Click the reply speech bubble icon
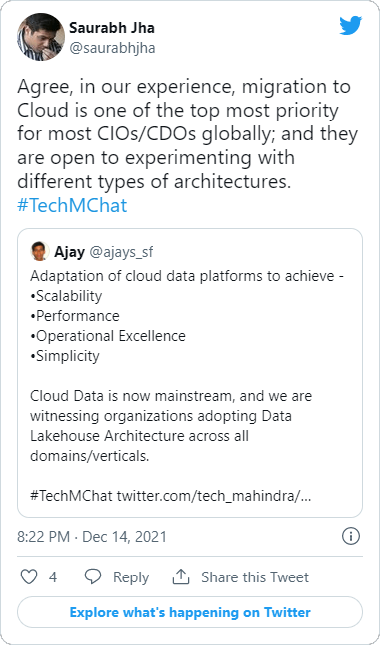 [x=93, y=577]
